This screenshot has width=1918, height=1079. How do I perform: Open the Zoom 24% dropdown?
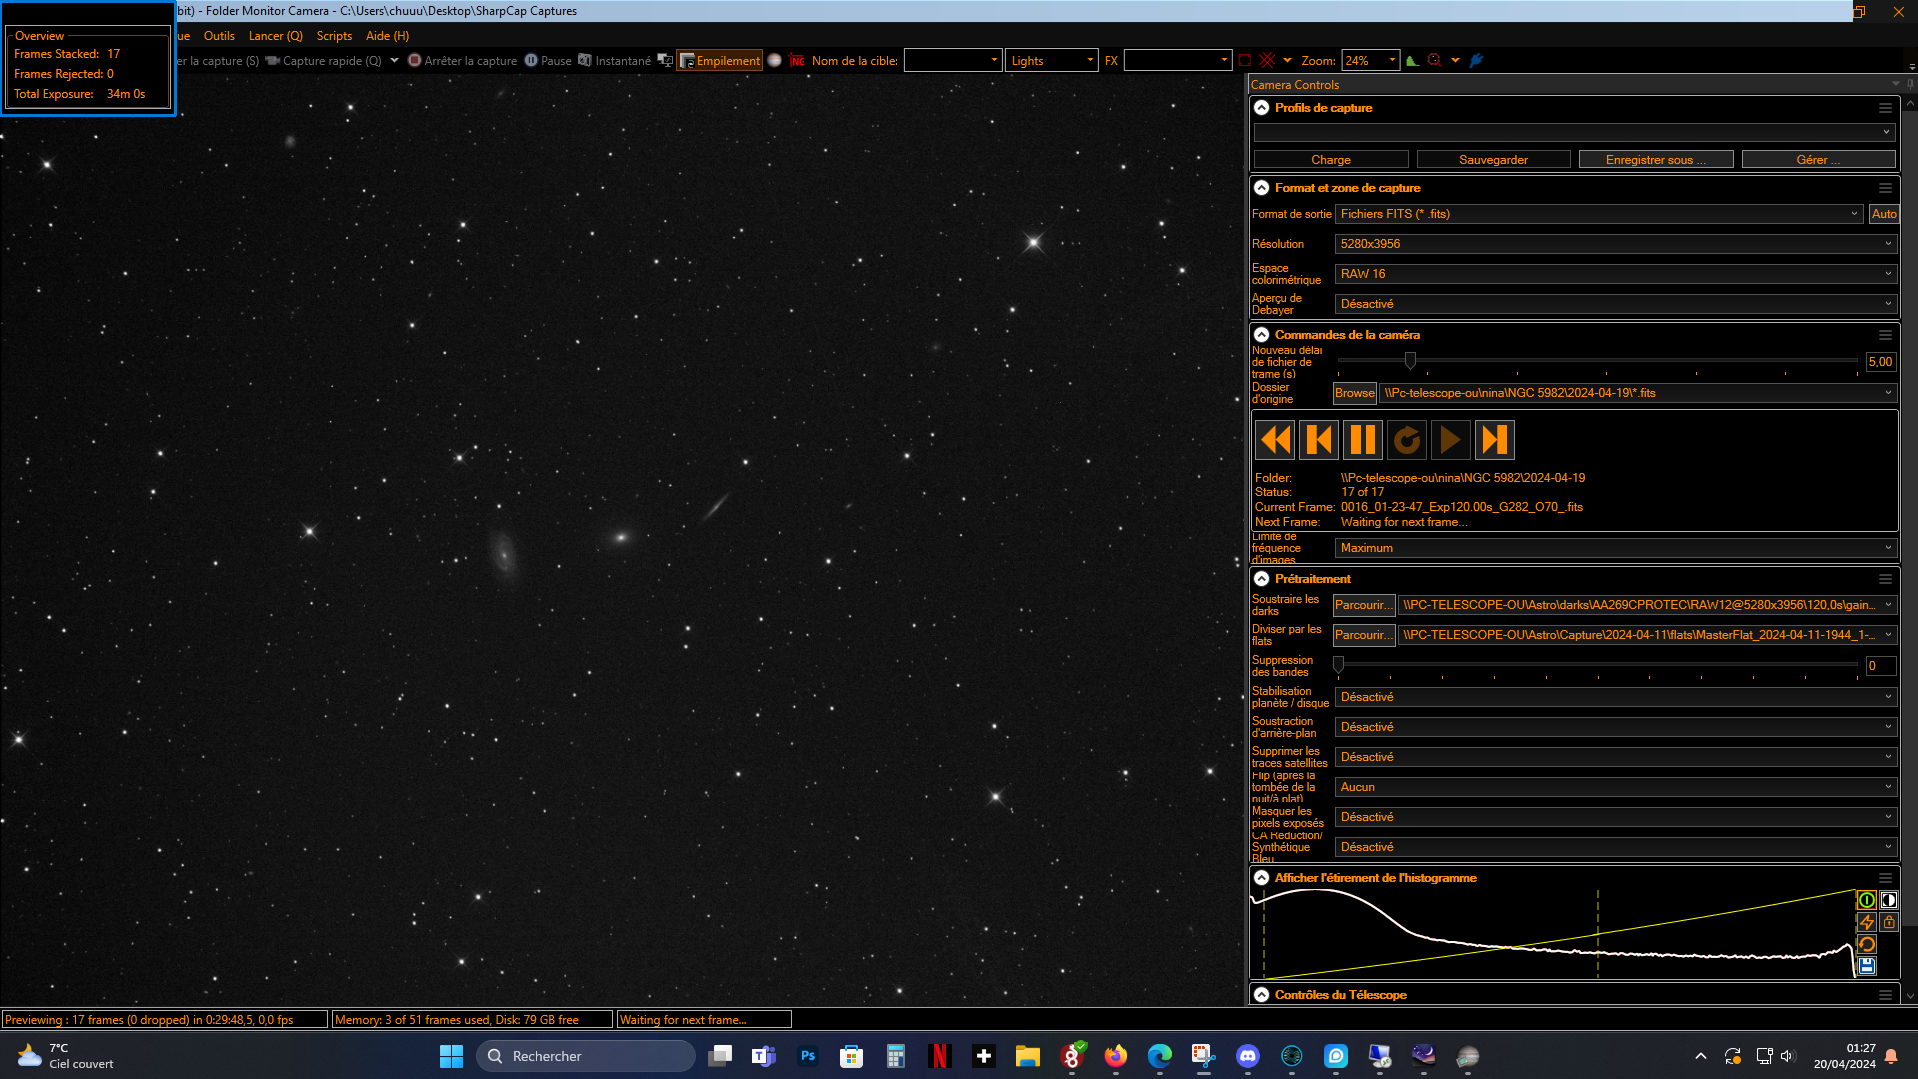tap(1370, 61)
